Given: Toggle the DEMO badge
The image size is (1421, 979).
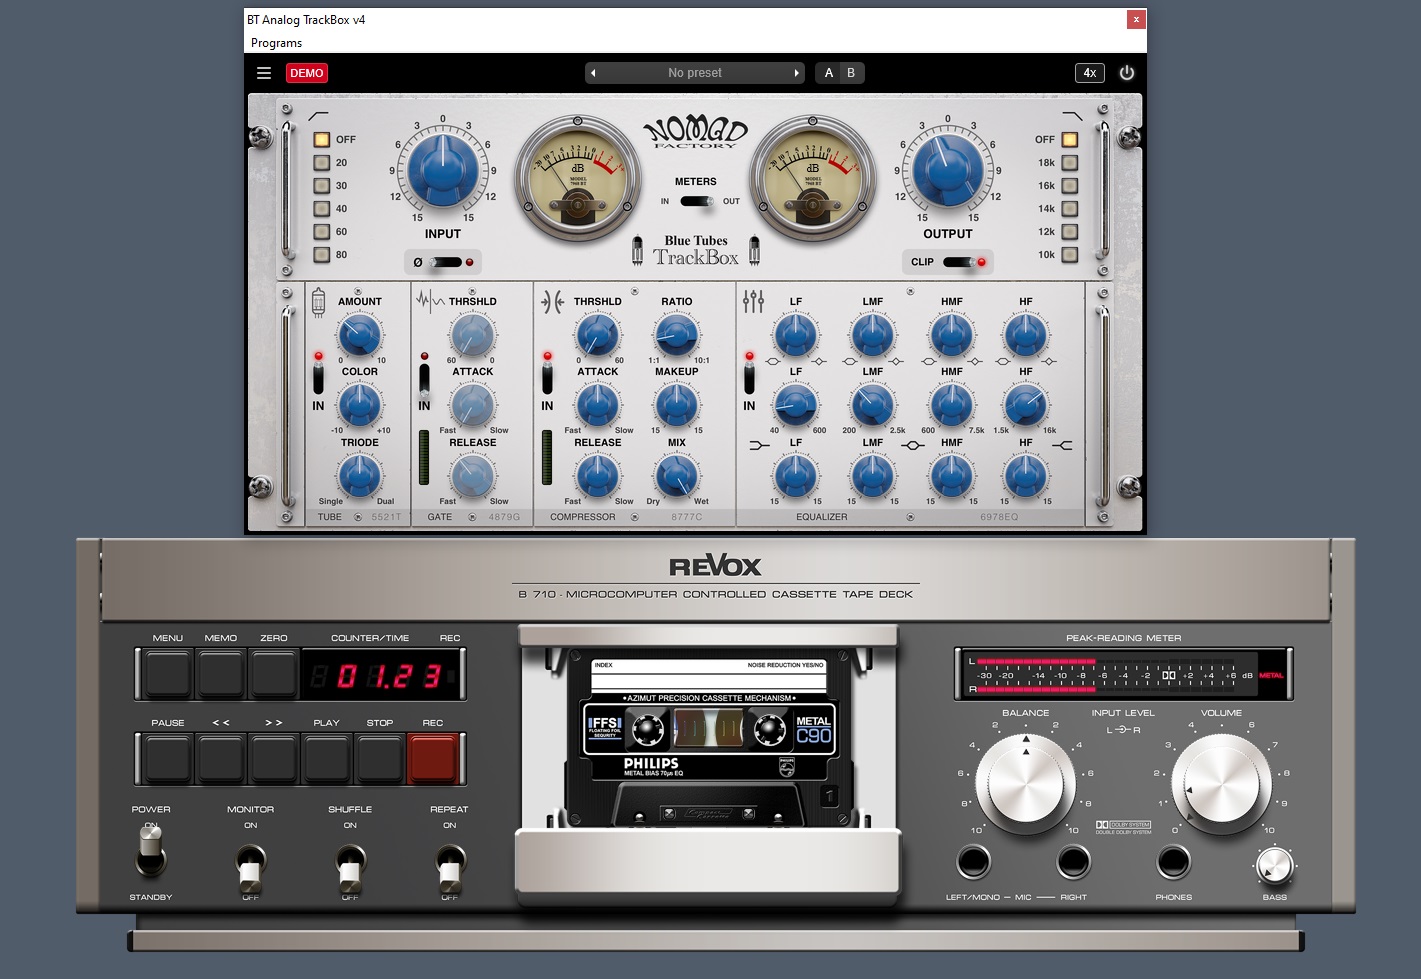Looking at the screenshot, I should 307,73.
